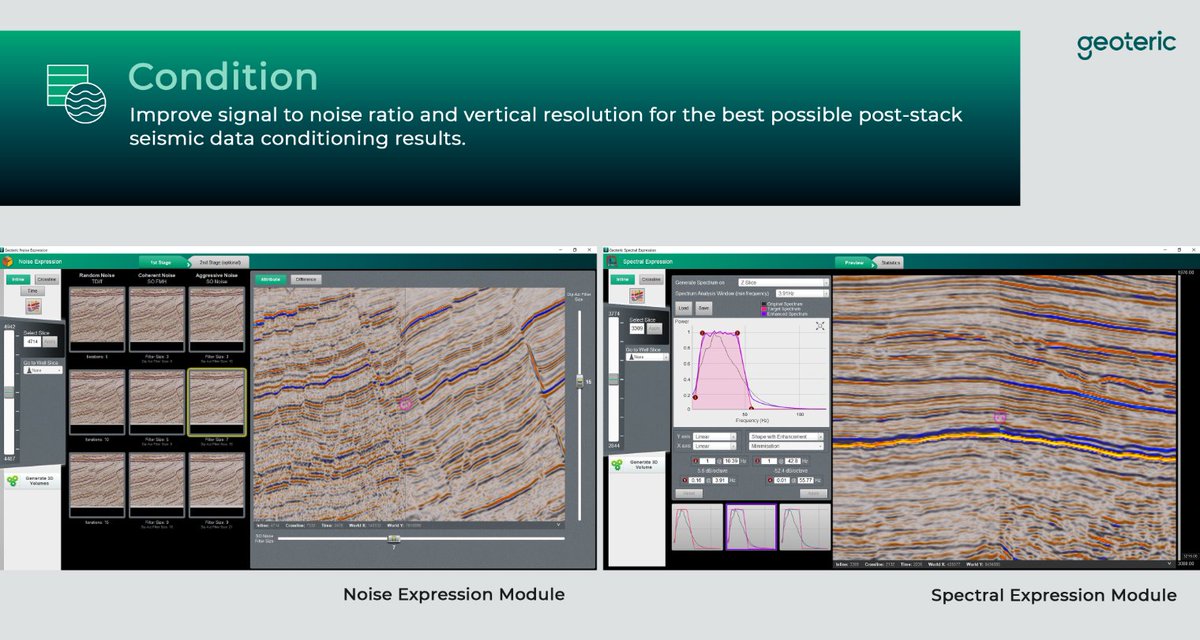Click pink marker on Noise Expression seismic view
The width and height of the screenshot is (1200, 640).
[x=405, y=403]
